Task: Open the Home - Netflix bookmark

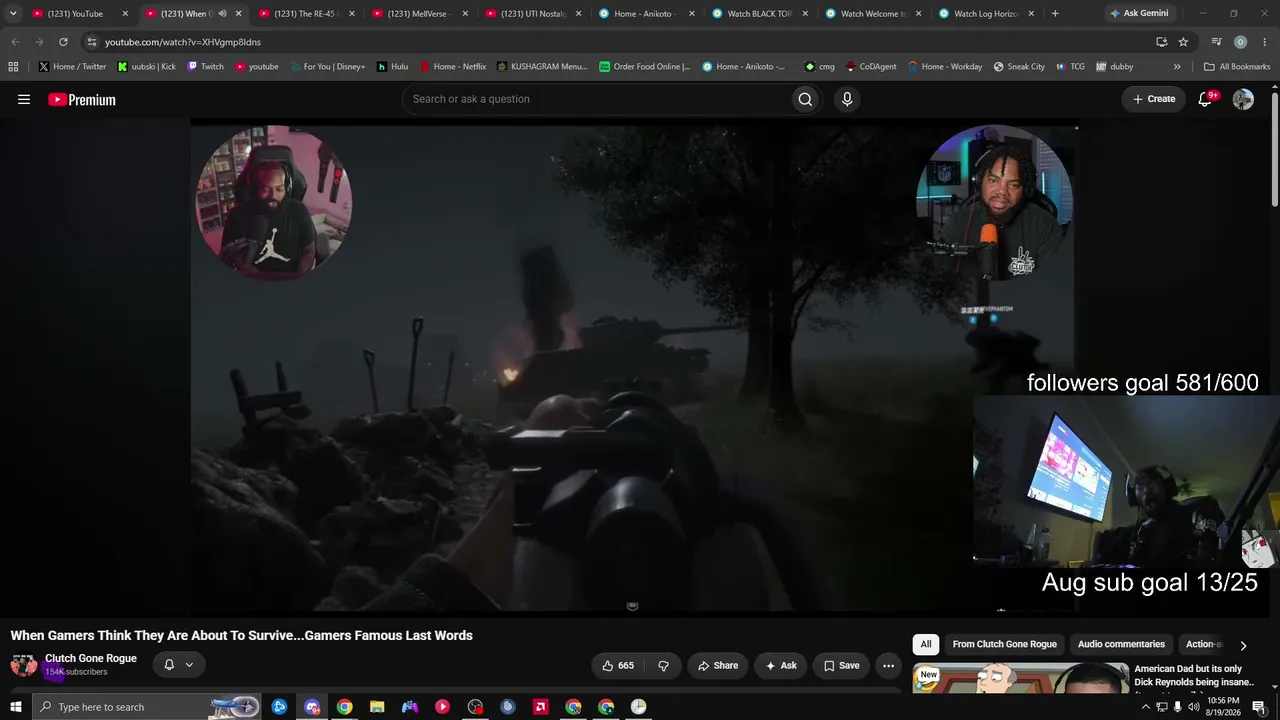Action: click(x=453, y=67)
